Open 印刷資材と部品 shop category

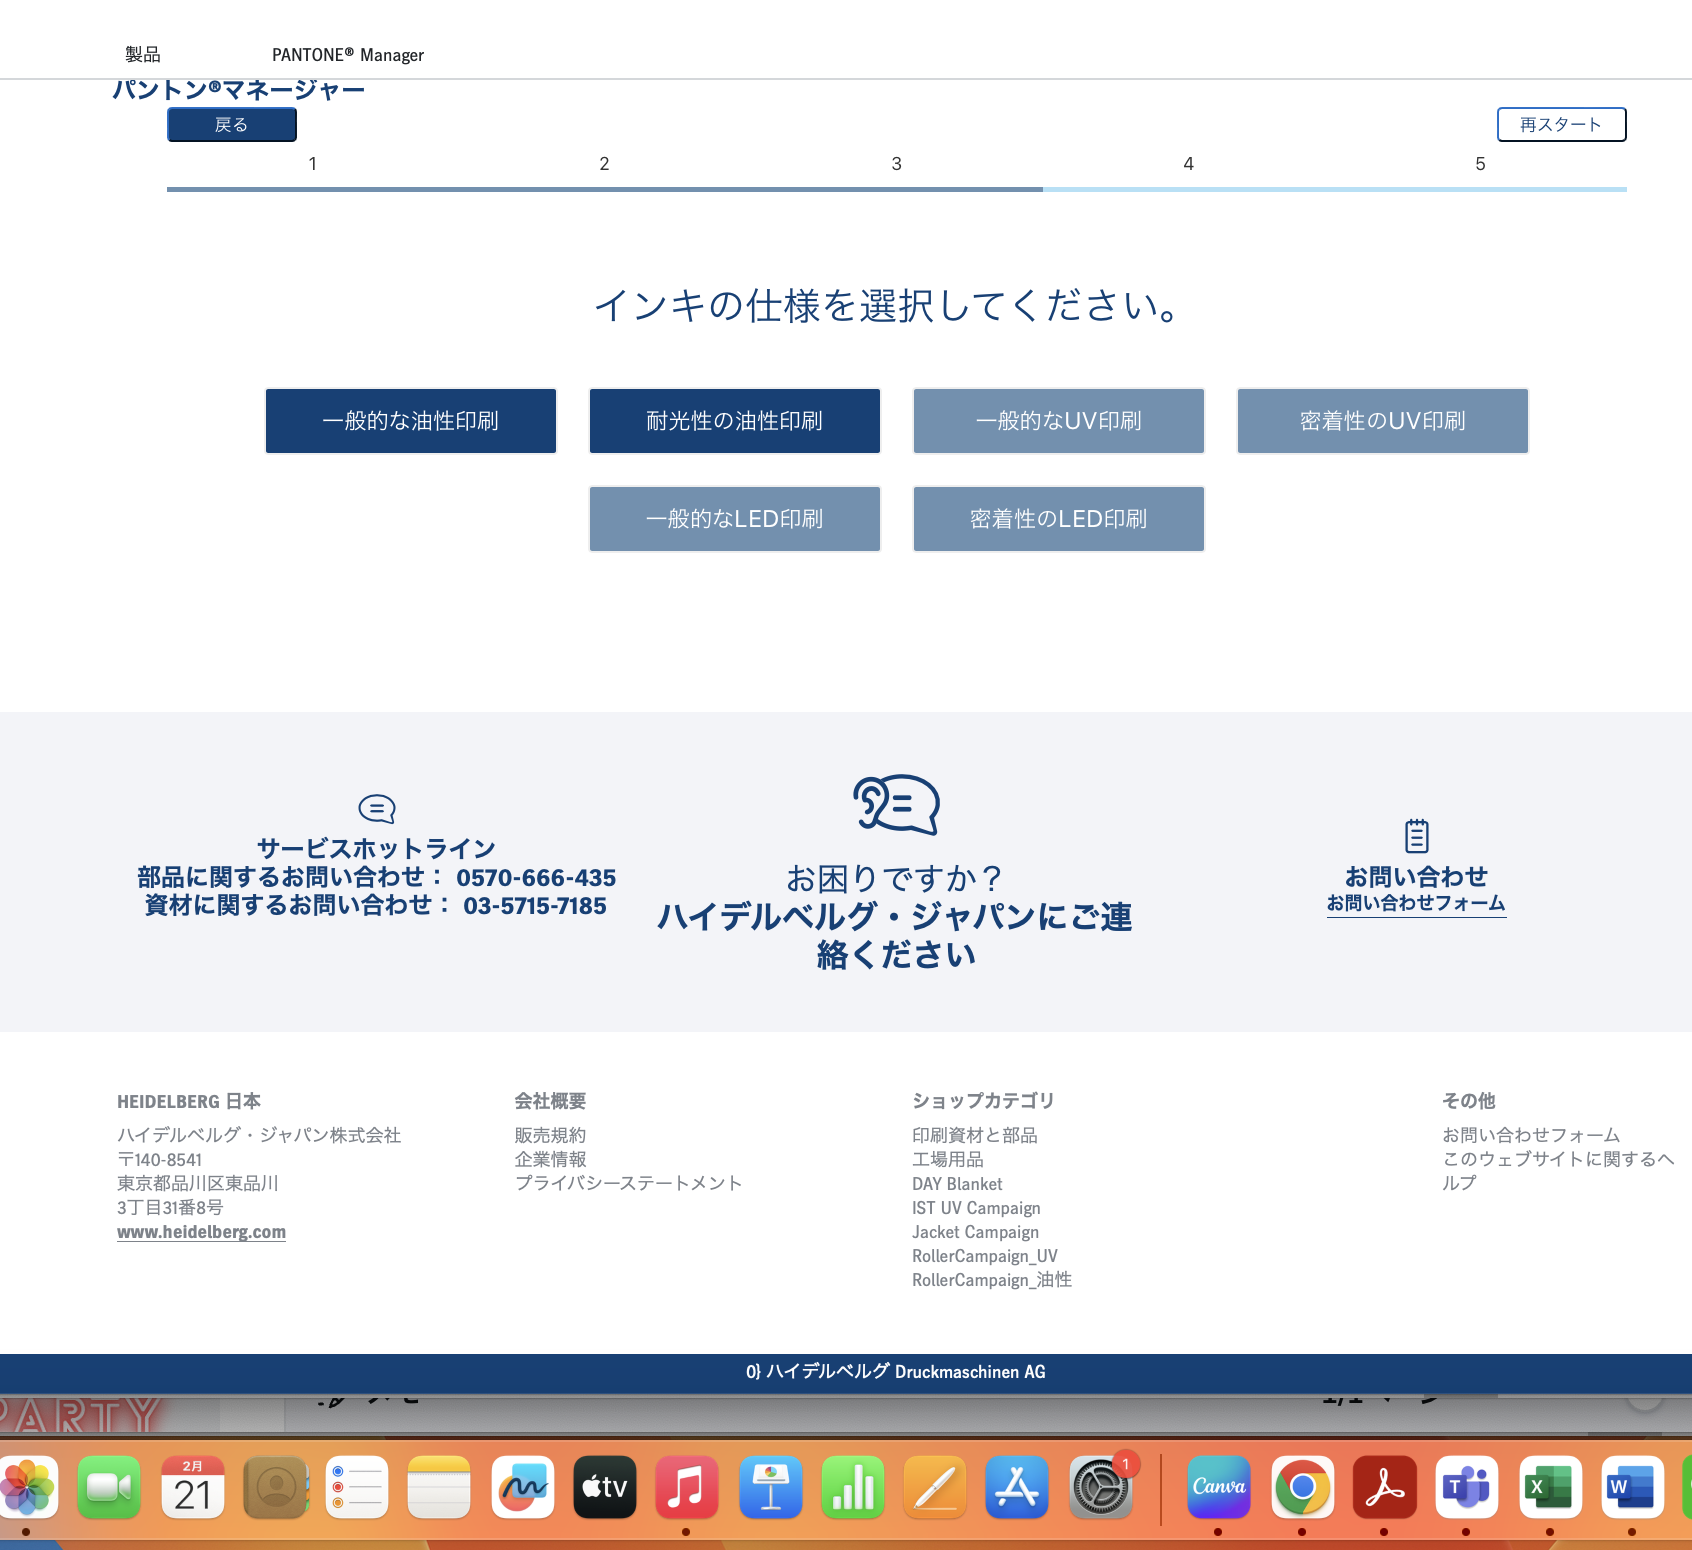pyautogui.click(x=975, y=1135)
